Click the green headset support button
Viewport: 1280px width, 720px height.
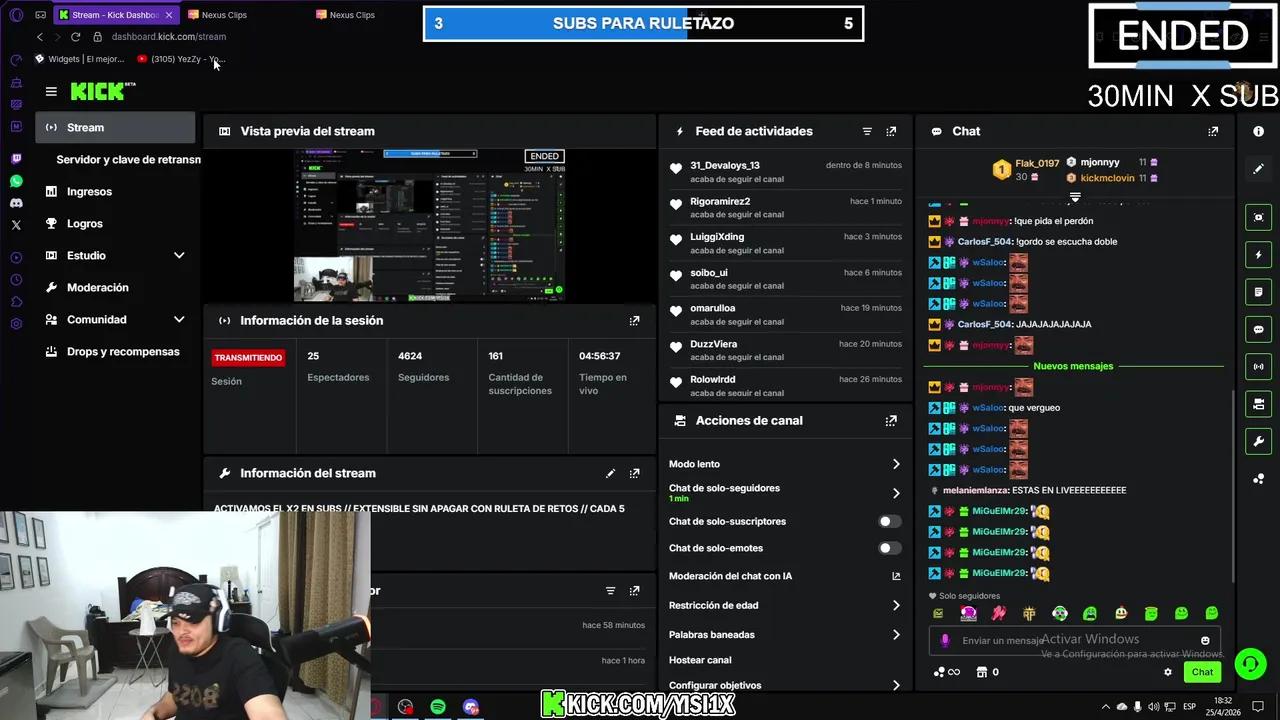click(1249, 664)
